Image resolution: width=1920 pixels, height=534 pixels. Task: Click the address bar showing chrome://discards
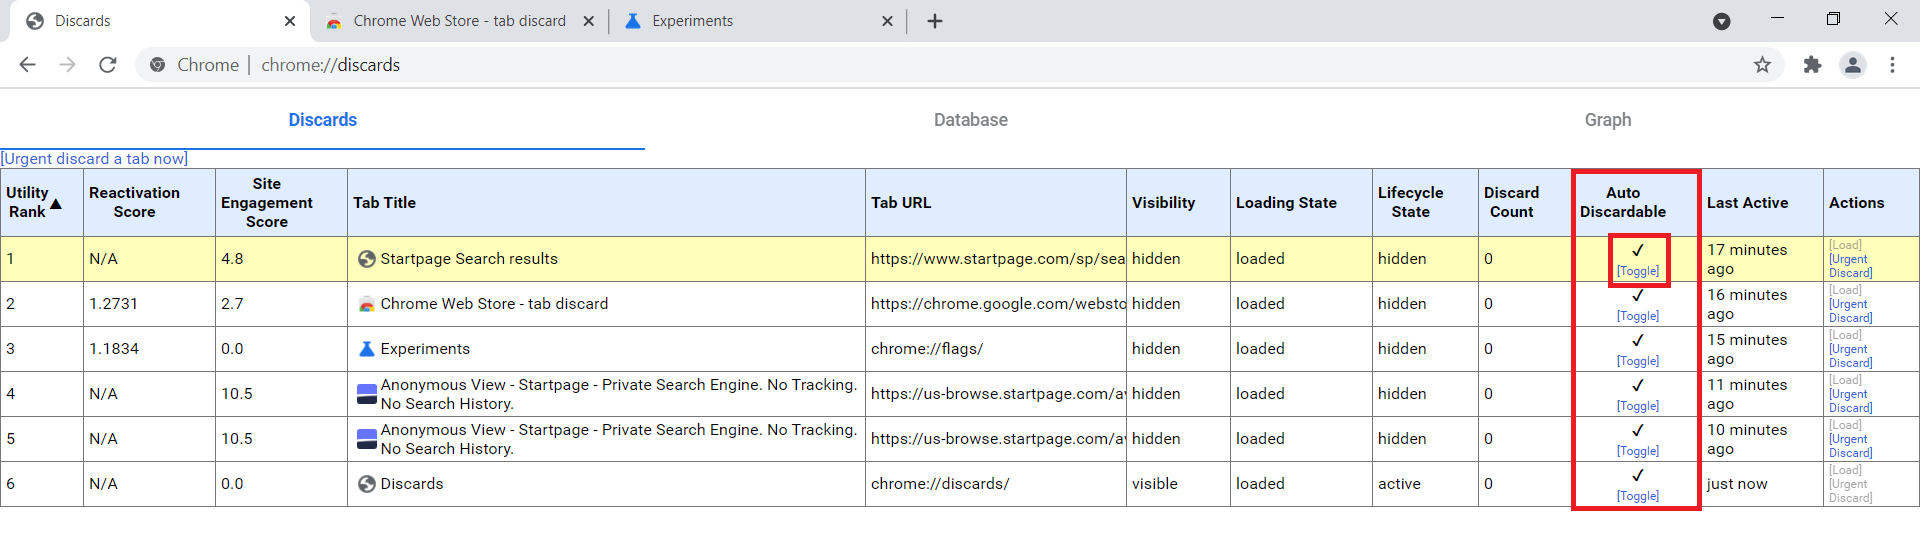click(x=960, y=65)
